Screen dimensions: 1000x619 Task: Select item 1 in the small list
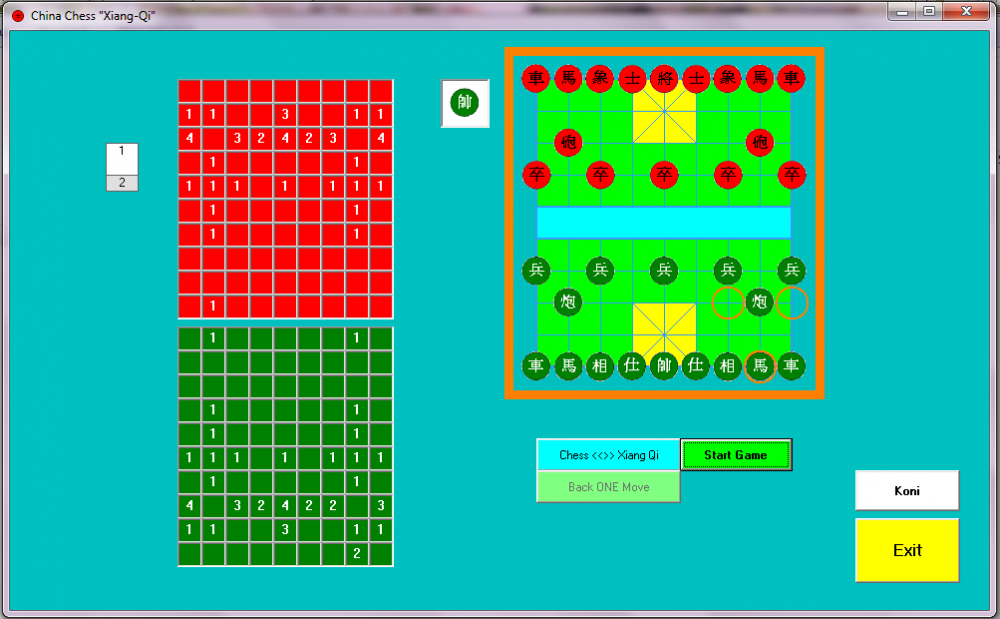pos(122,152)
